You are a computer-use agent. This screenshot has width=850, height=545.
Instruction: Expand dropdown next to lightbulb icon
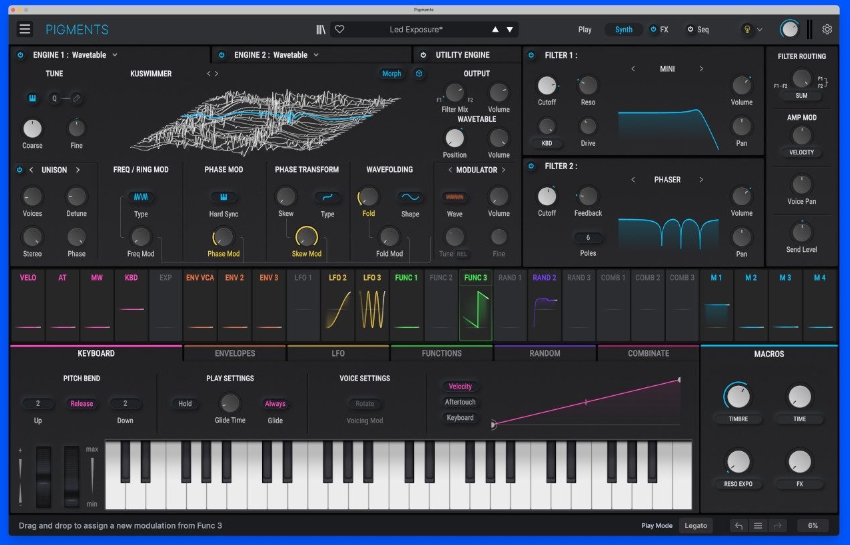[759, 29]
